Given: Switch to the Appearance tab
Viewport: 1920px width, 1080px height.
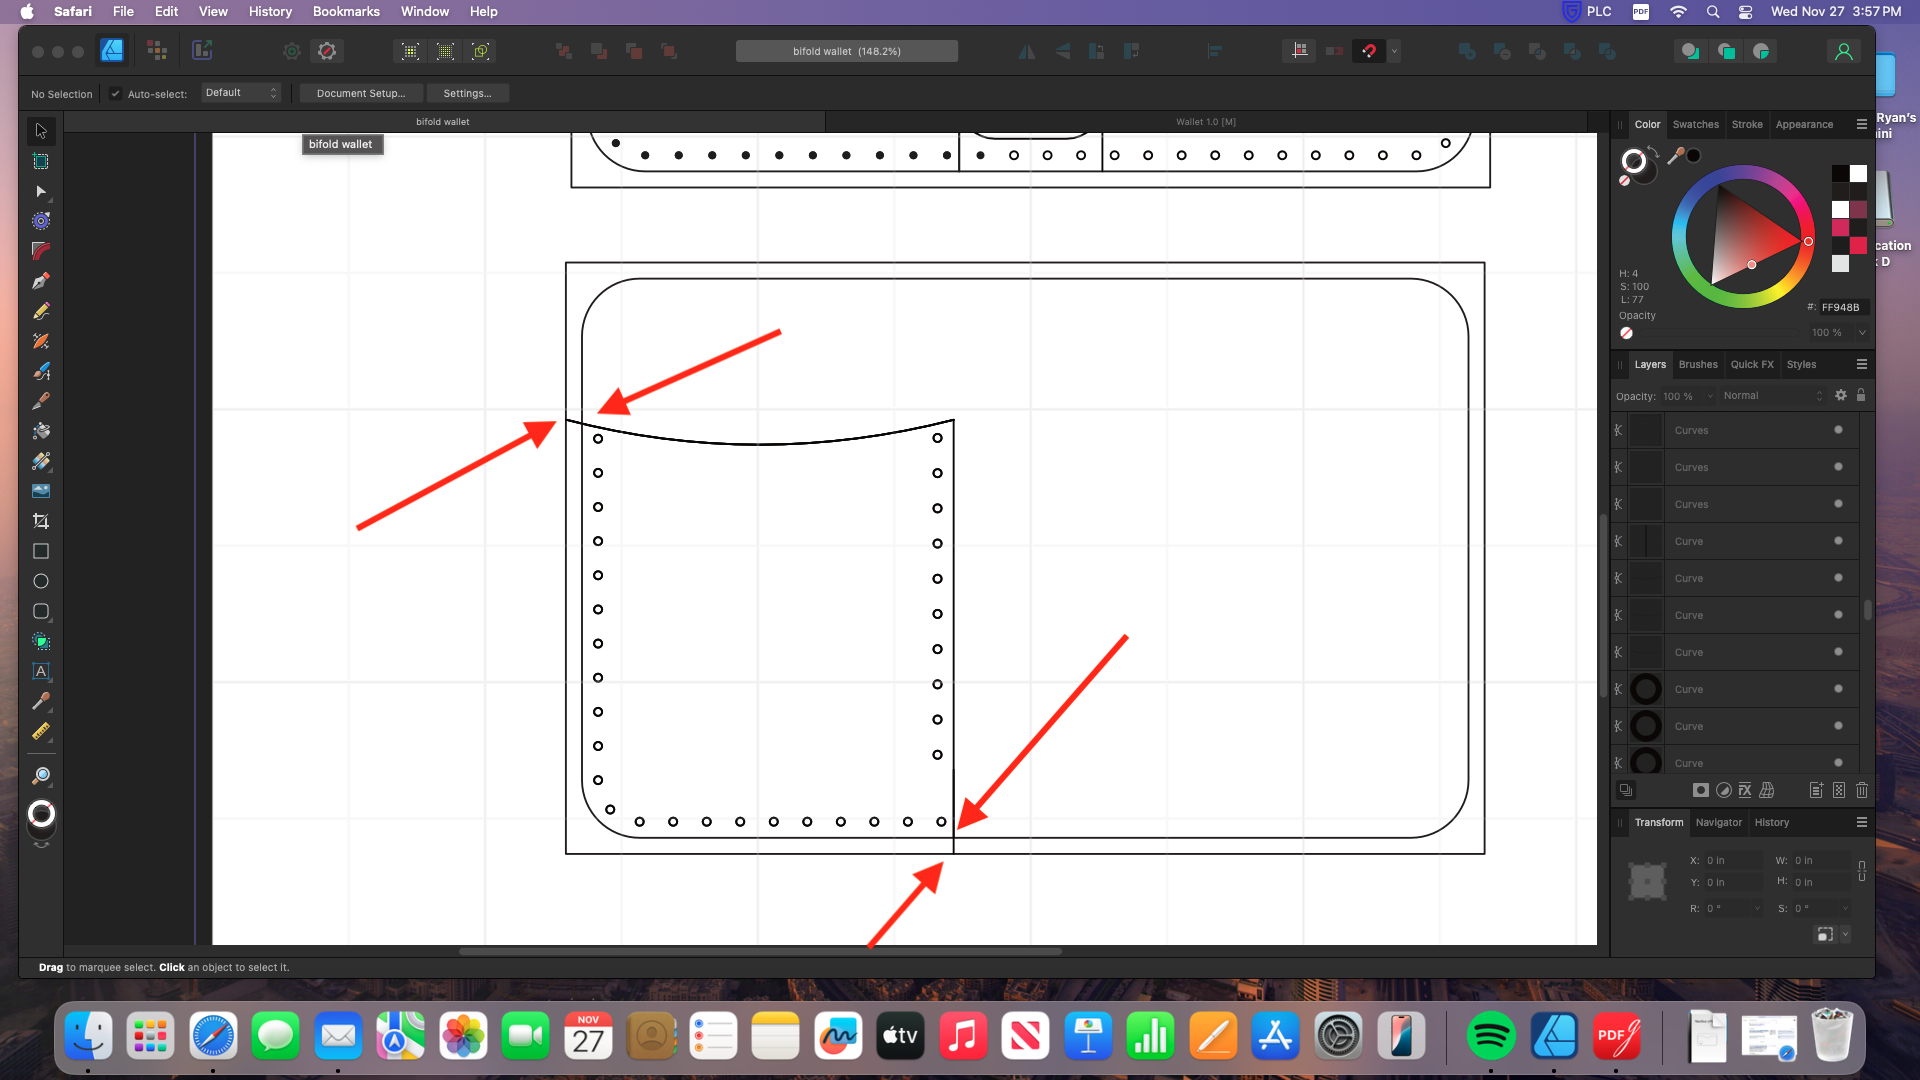Looking at the screenshot, I should 1804,125.
